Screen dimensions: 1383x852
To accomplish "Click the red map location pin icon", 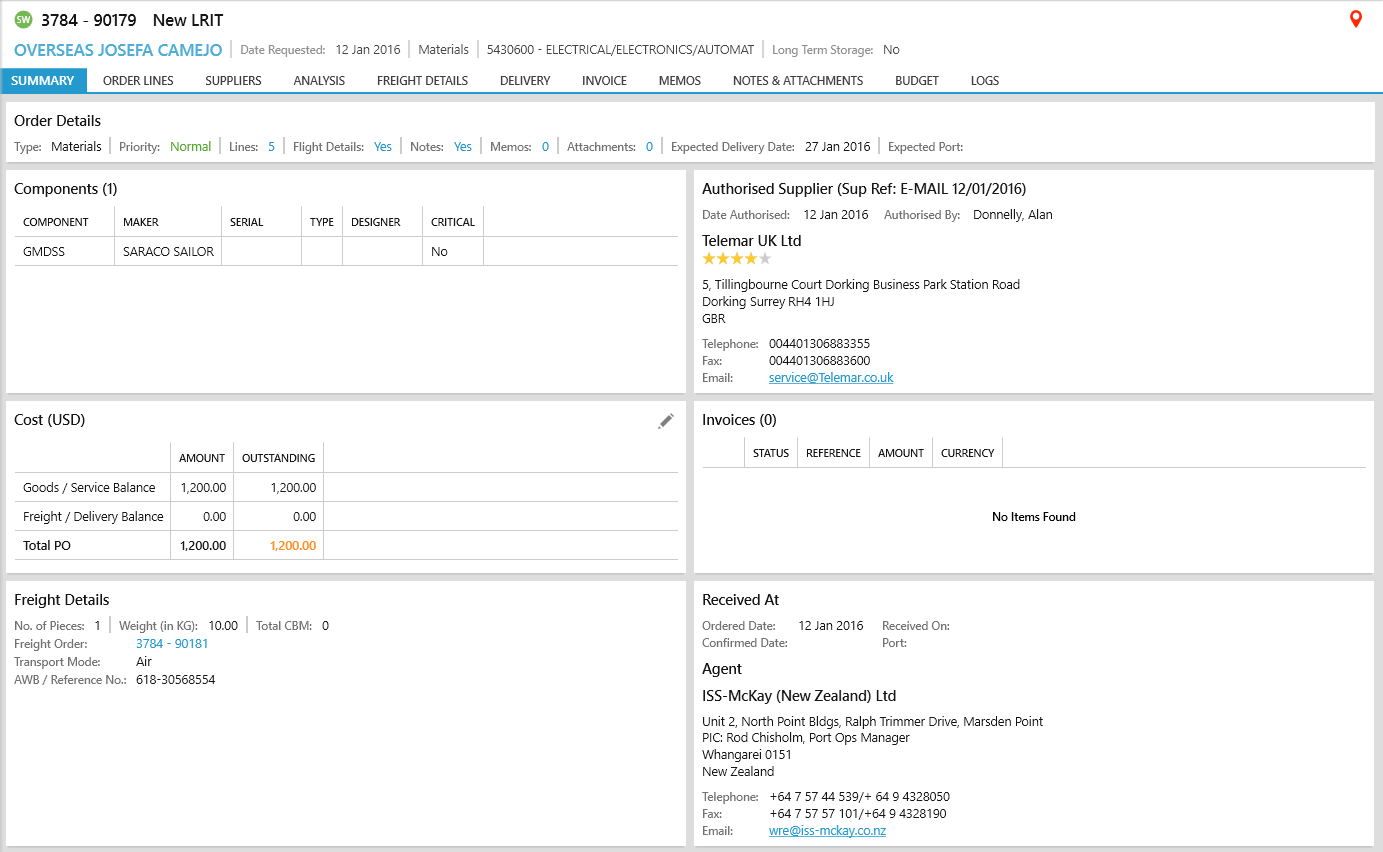I will coord(1356,19).
